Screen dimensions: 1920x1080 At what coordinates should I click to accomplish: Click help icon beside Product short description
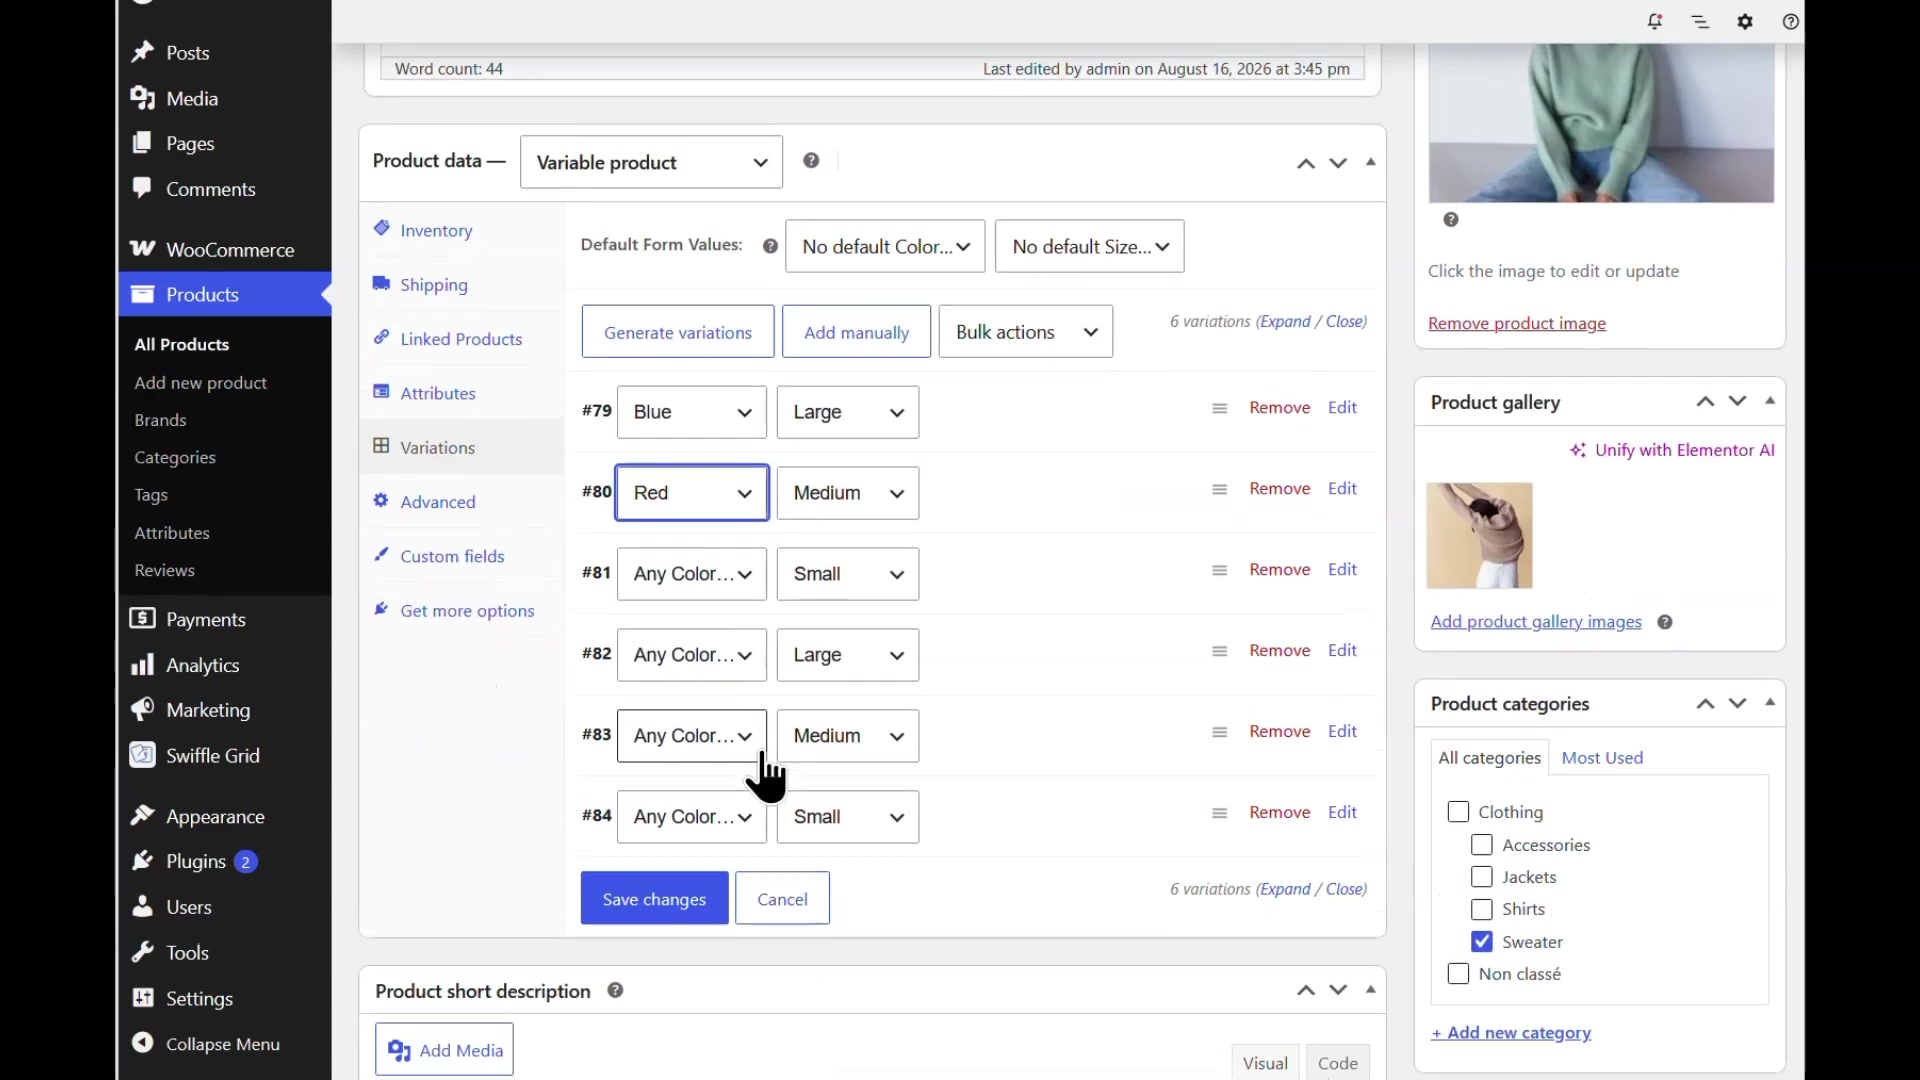[x=615, y=990]
